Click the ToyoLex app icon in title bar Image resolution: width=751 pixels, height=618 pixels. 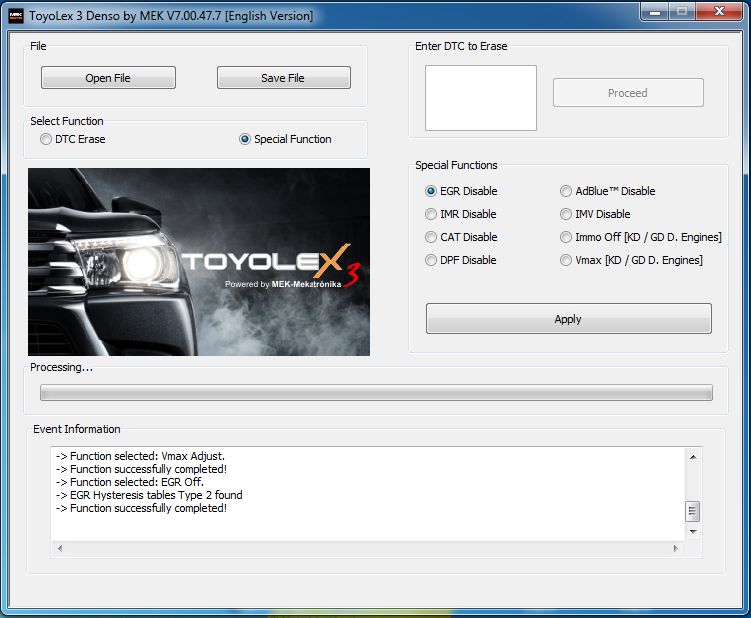click(16, 16)
